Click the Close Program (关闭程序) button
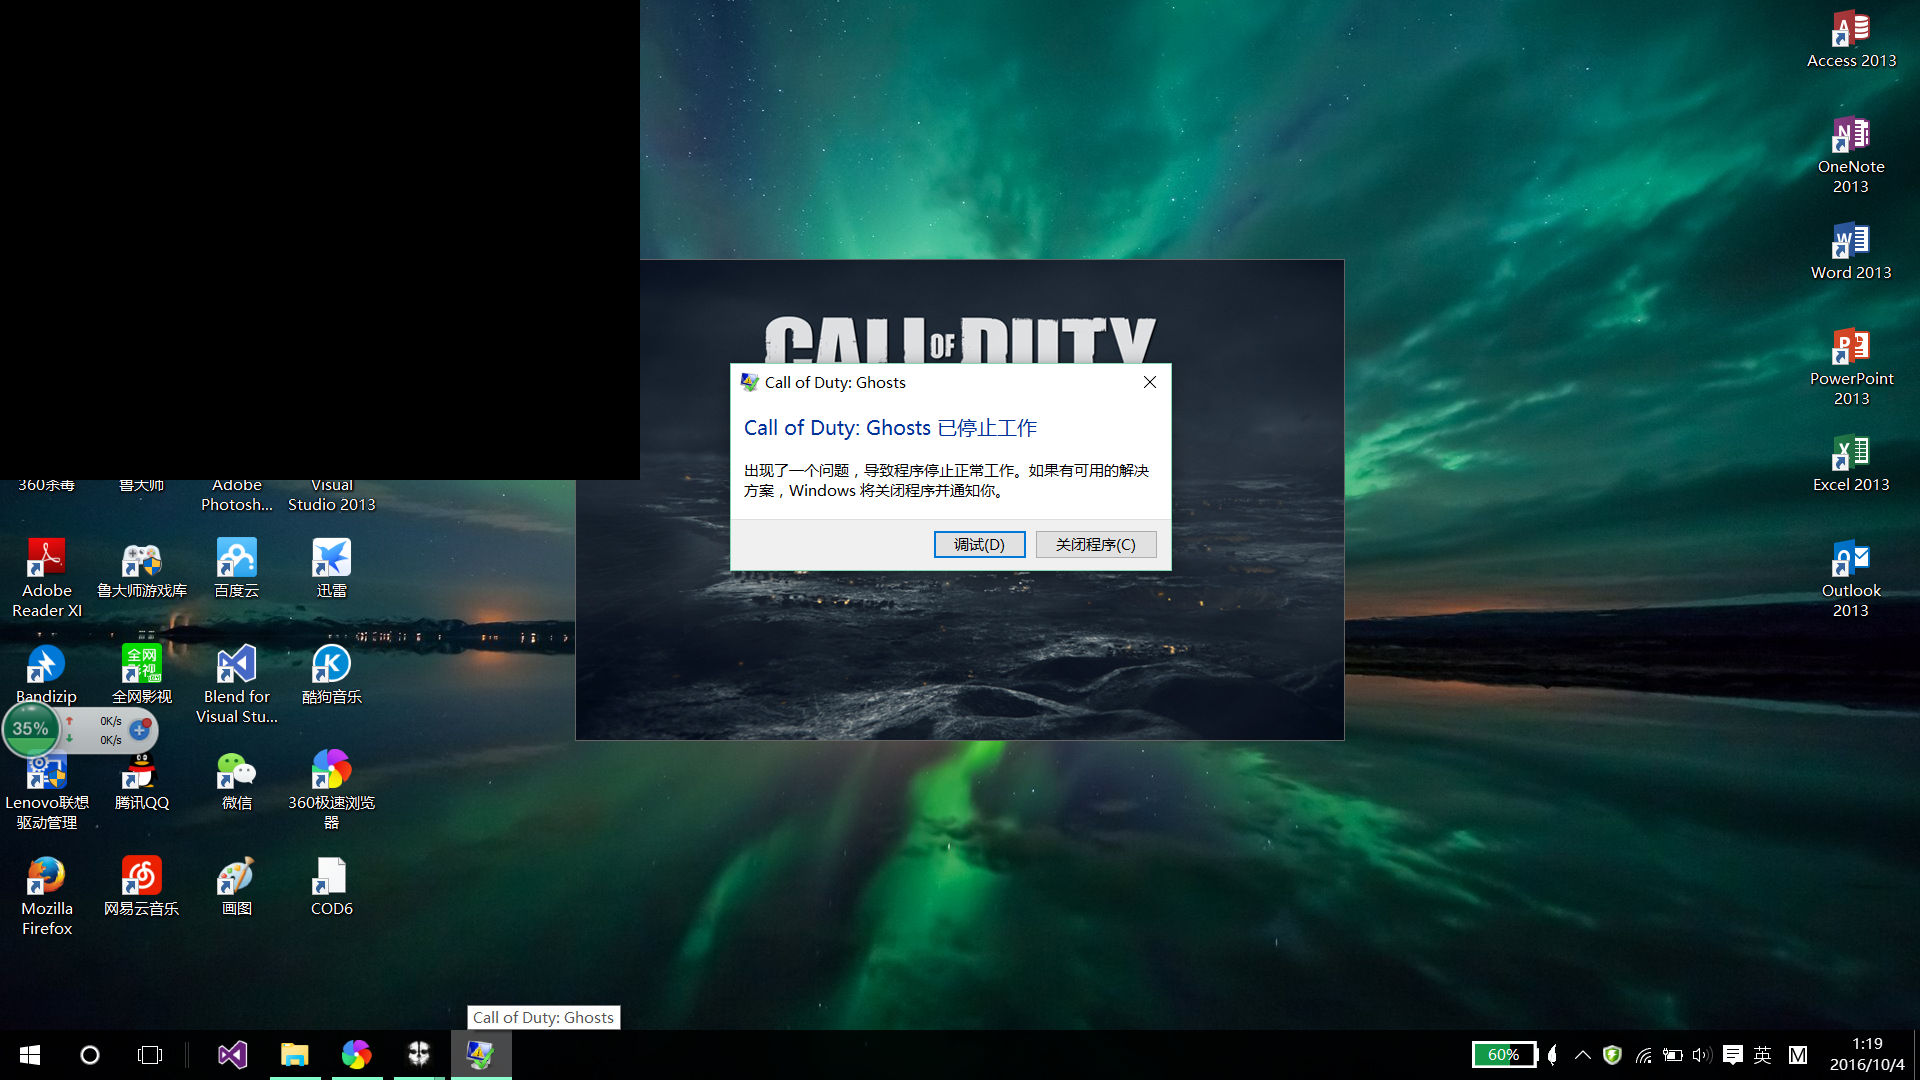Image resolution: width=1920 pixels, height=1080 pixels. click(1096, 544)
